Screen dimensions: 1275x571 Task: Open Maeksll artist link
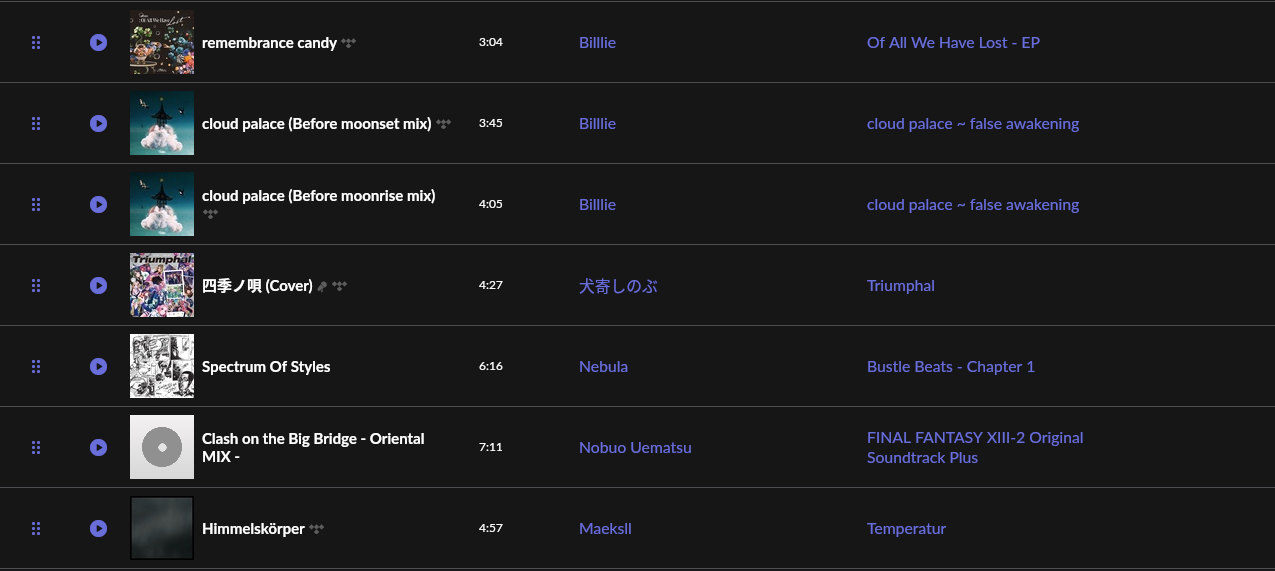click(605, 528)
